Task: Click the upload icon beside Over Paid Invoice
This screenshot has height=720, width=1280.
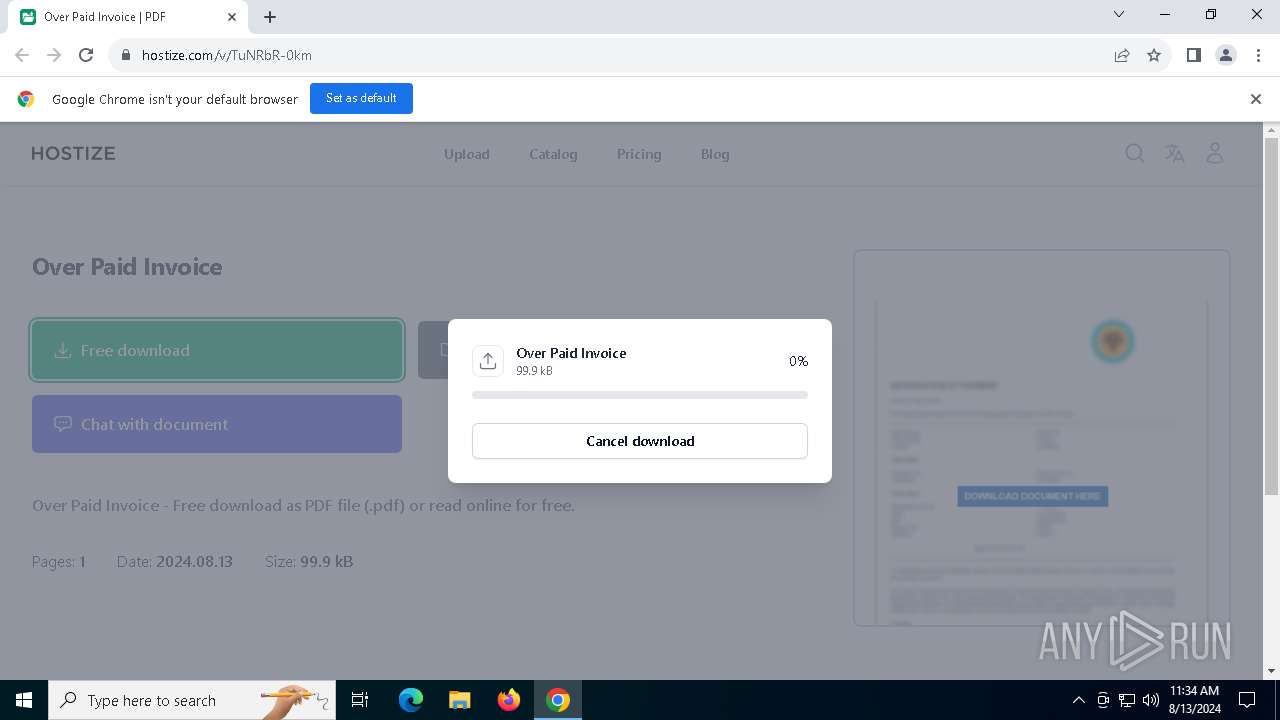Action: pyautogui.click(x=488, y=361)
